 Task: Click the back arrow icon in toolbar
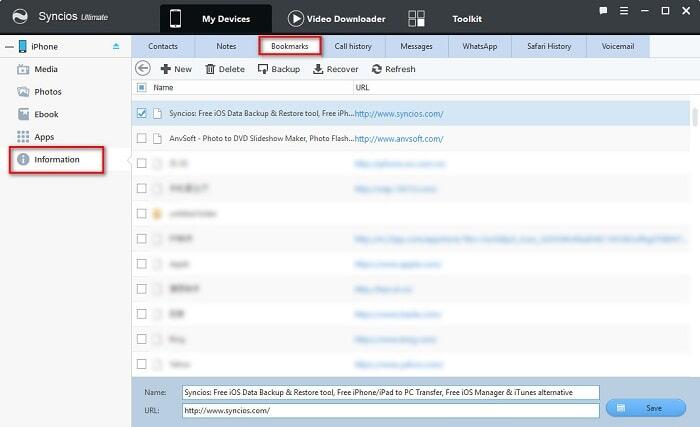tap(142, 69)
